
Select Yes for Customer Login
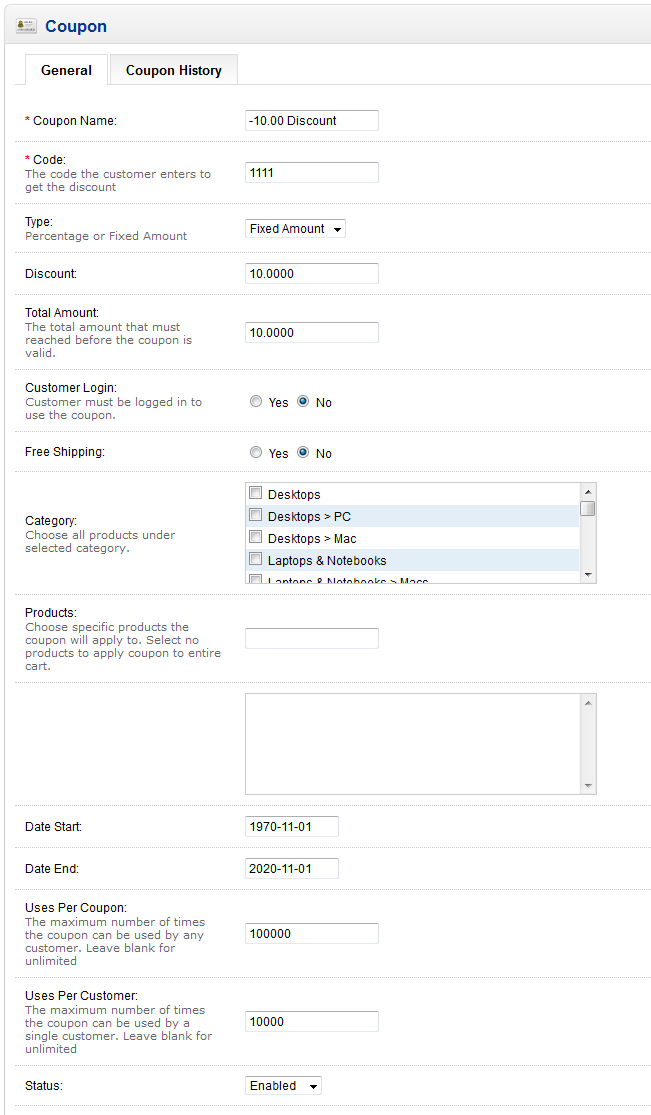pyautogui.click(x=256, y=402)
